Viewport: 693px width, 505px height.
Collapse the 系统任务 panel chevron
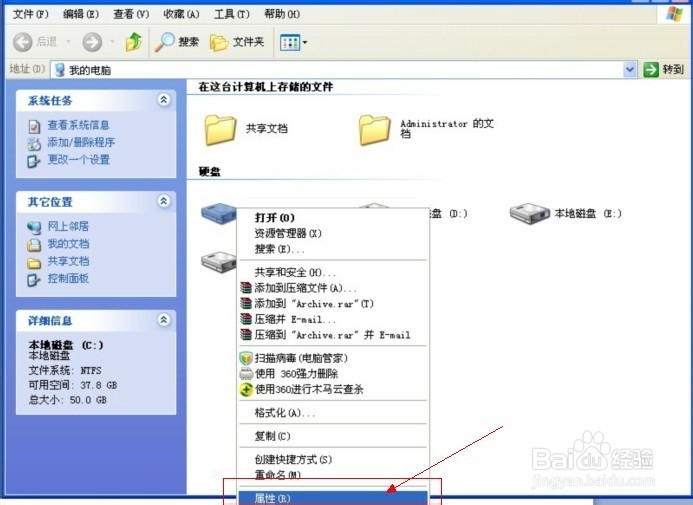(x=164, y=100)
